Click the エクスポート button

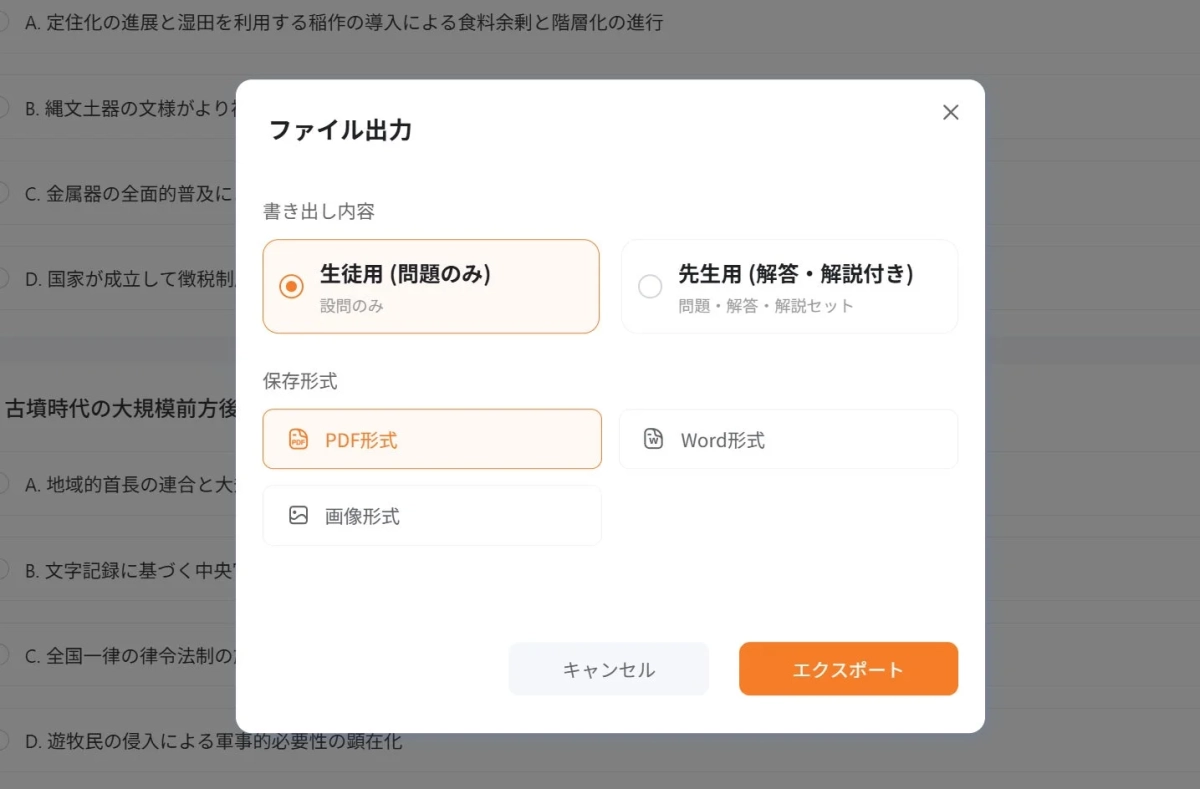coord(848,668)
